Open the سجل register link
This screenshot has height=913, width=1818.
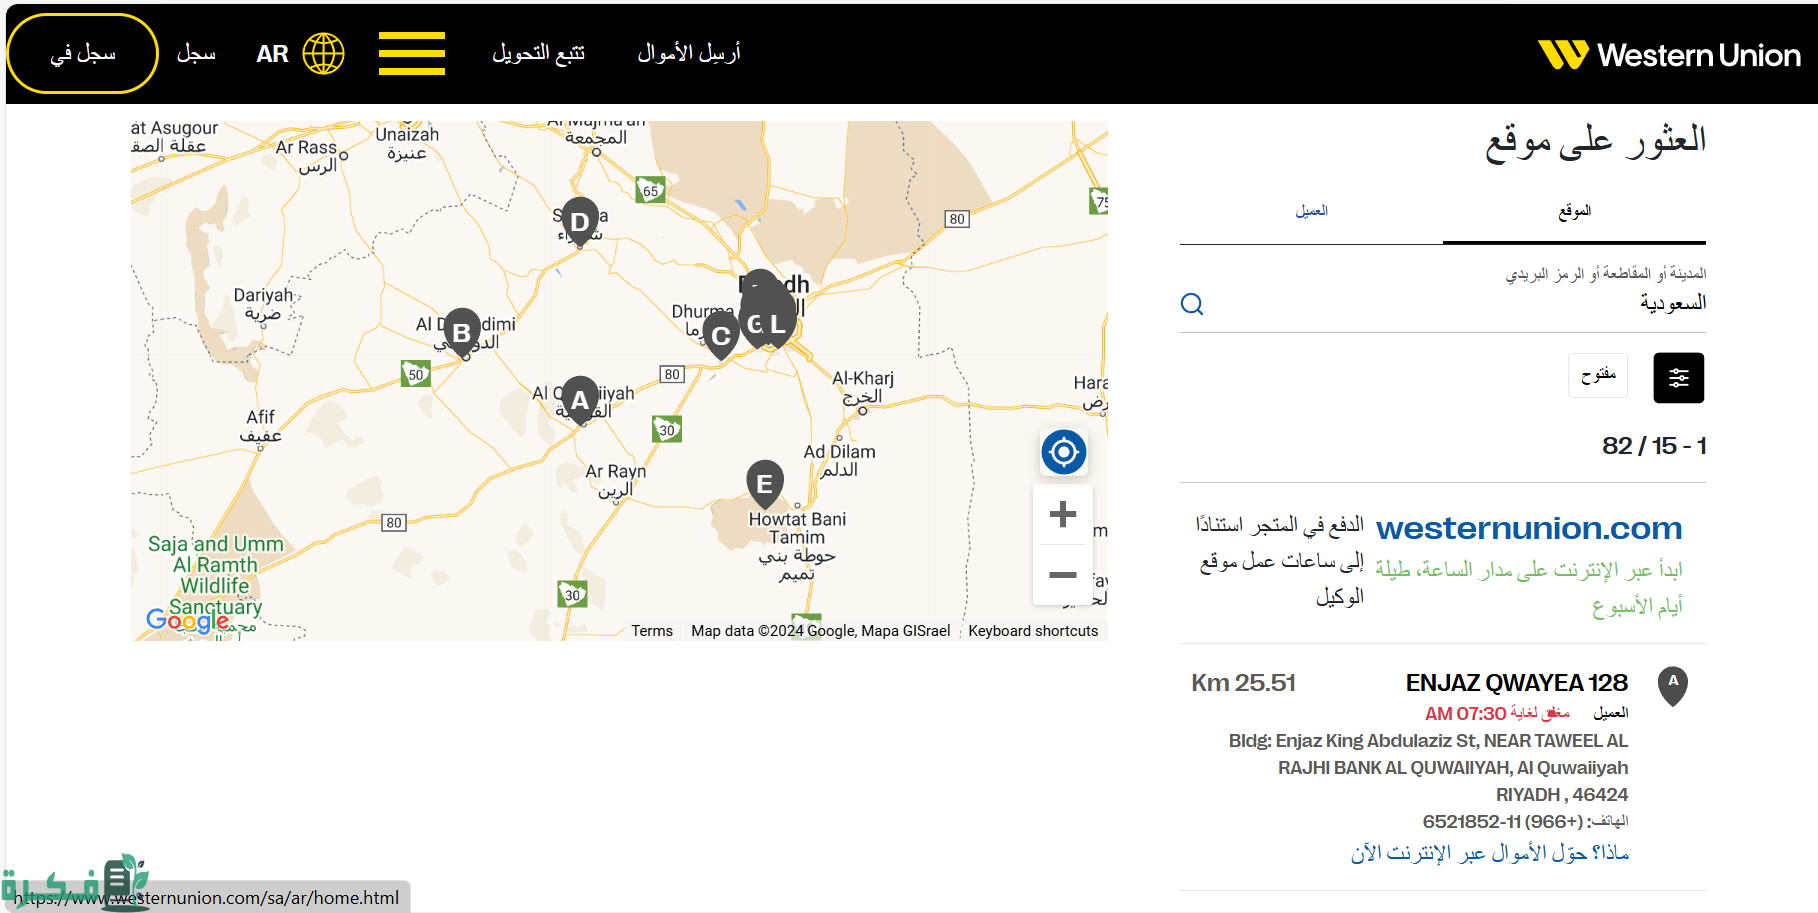(196, 53)
